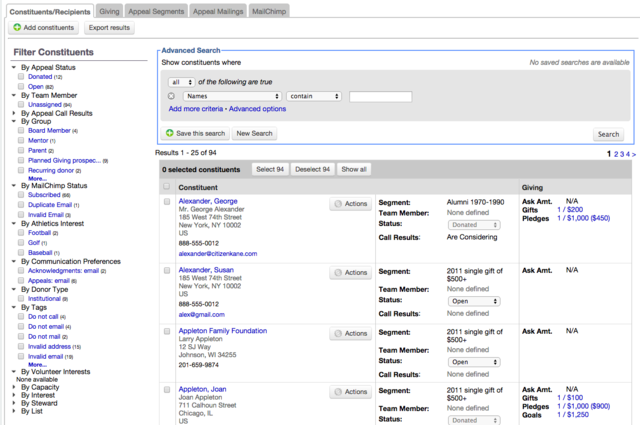Toggle the select-all checkbox in Constituent header

[167, 187]
